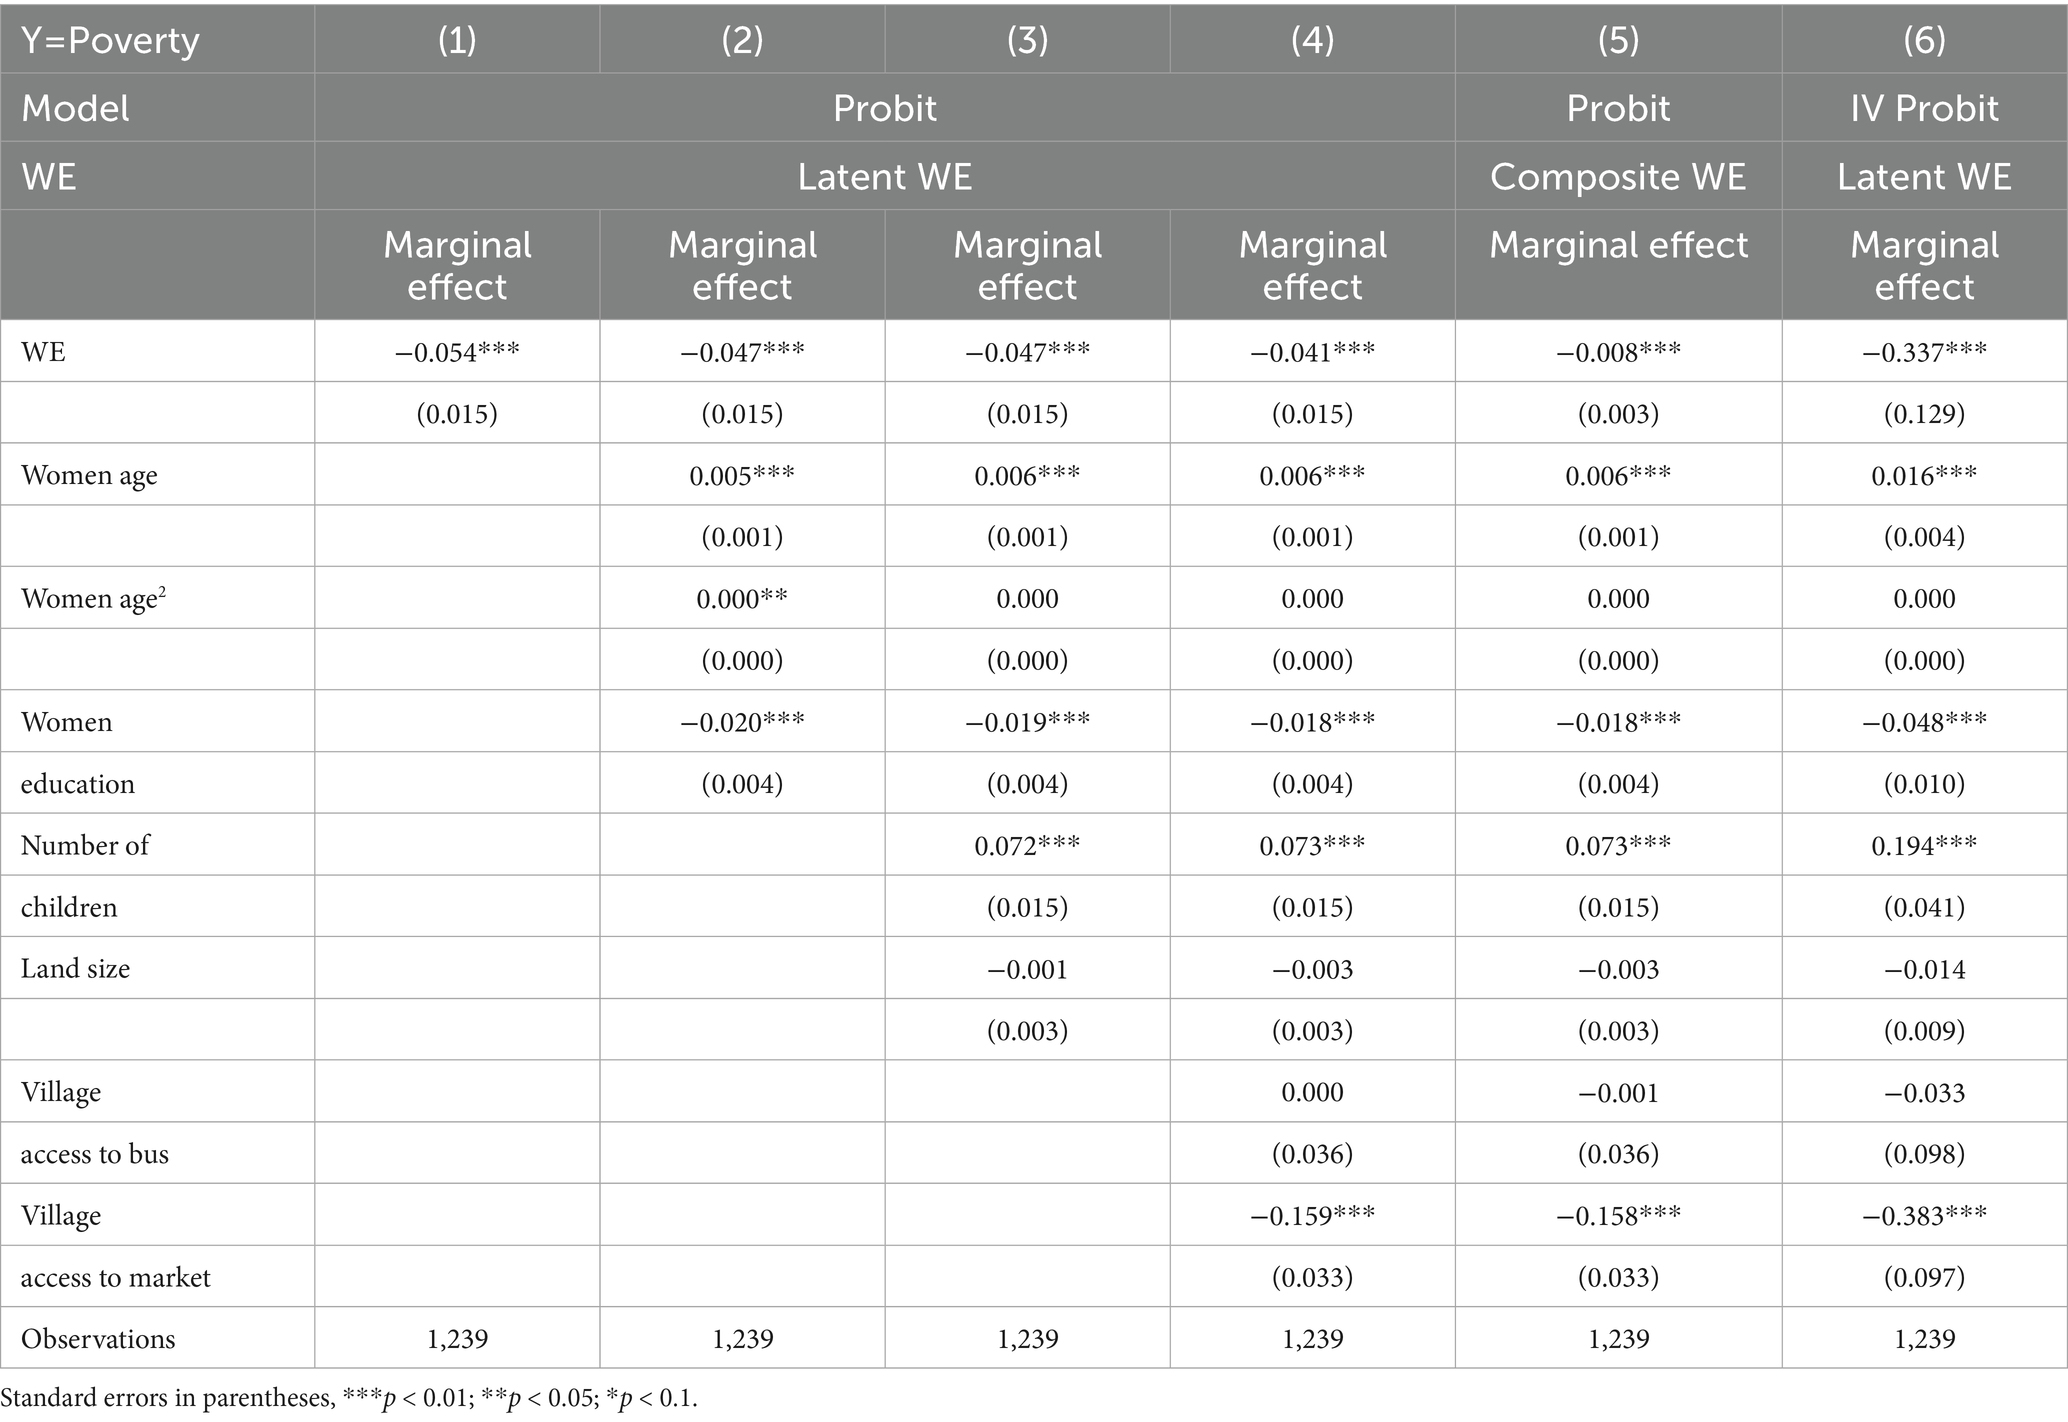Viewport: 2068px width, 1422px height.
Task: Click the −0.014 Land size value
Action: [1923, 969]
